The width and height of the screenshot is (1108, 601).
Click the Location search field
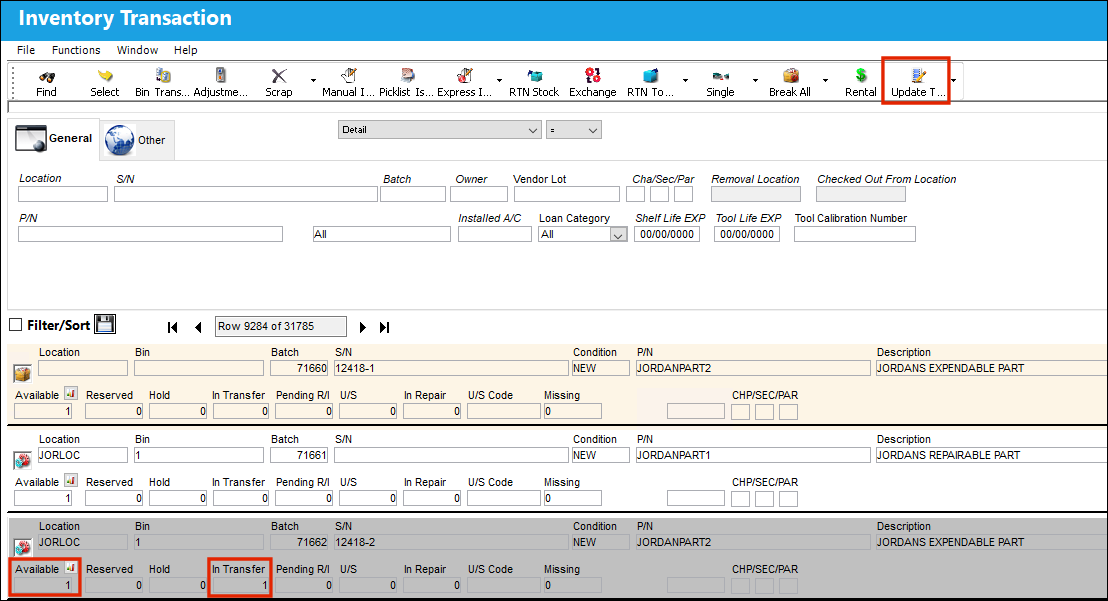(63, 194)
